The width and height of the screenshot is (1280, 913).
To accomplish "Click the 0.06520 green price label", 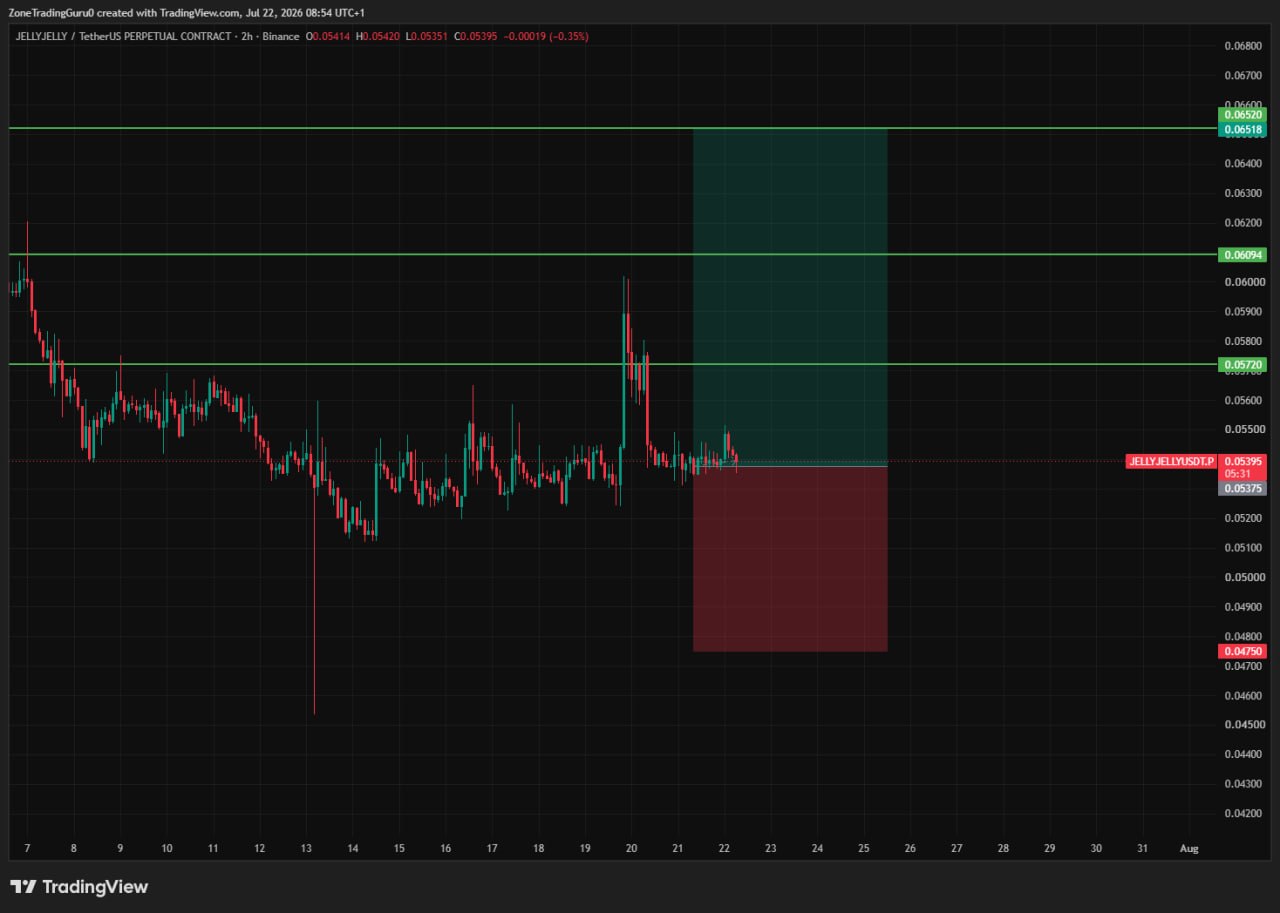I will [x=1242, y=115].
